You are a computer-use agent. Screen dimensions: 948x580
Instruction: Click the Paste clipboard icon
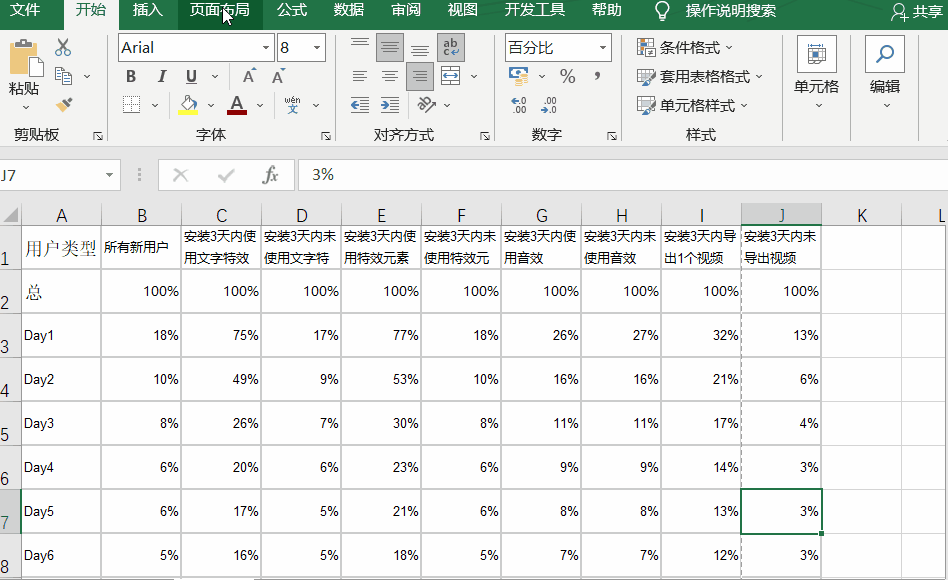[x=25, y=58]
